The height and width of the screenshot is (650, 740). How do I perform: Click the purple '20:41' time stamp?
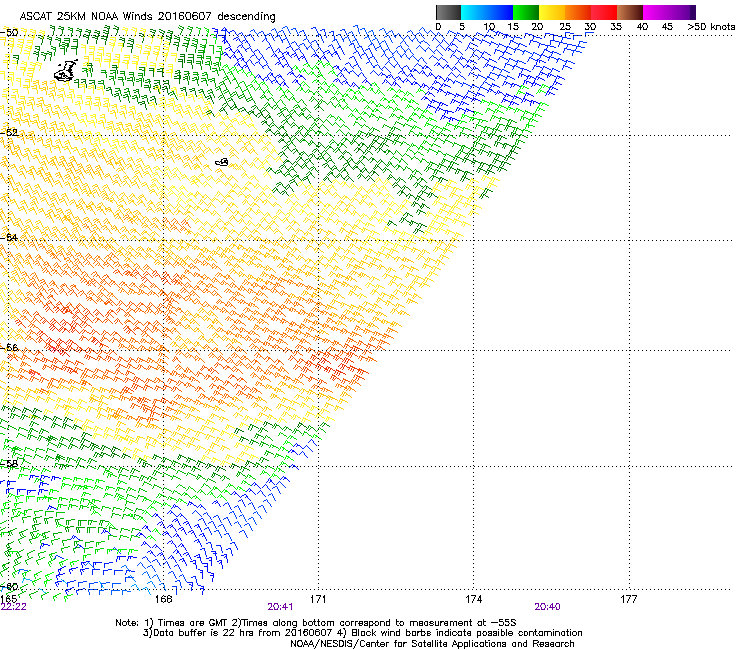(x=280, y=607)
